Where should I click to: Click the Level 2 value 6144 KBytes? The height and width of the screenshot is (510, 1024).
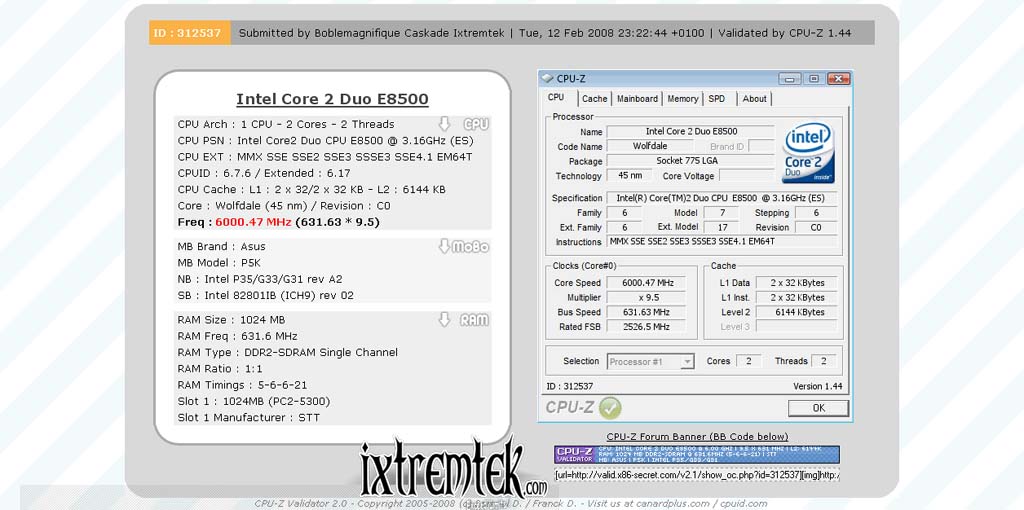tap(797, 312)
